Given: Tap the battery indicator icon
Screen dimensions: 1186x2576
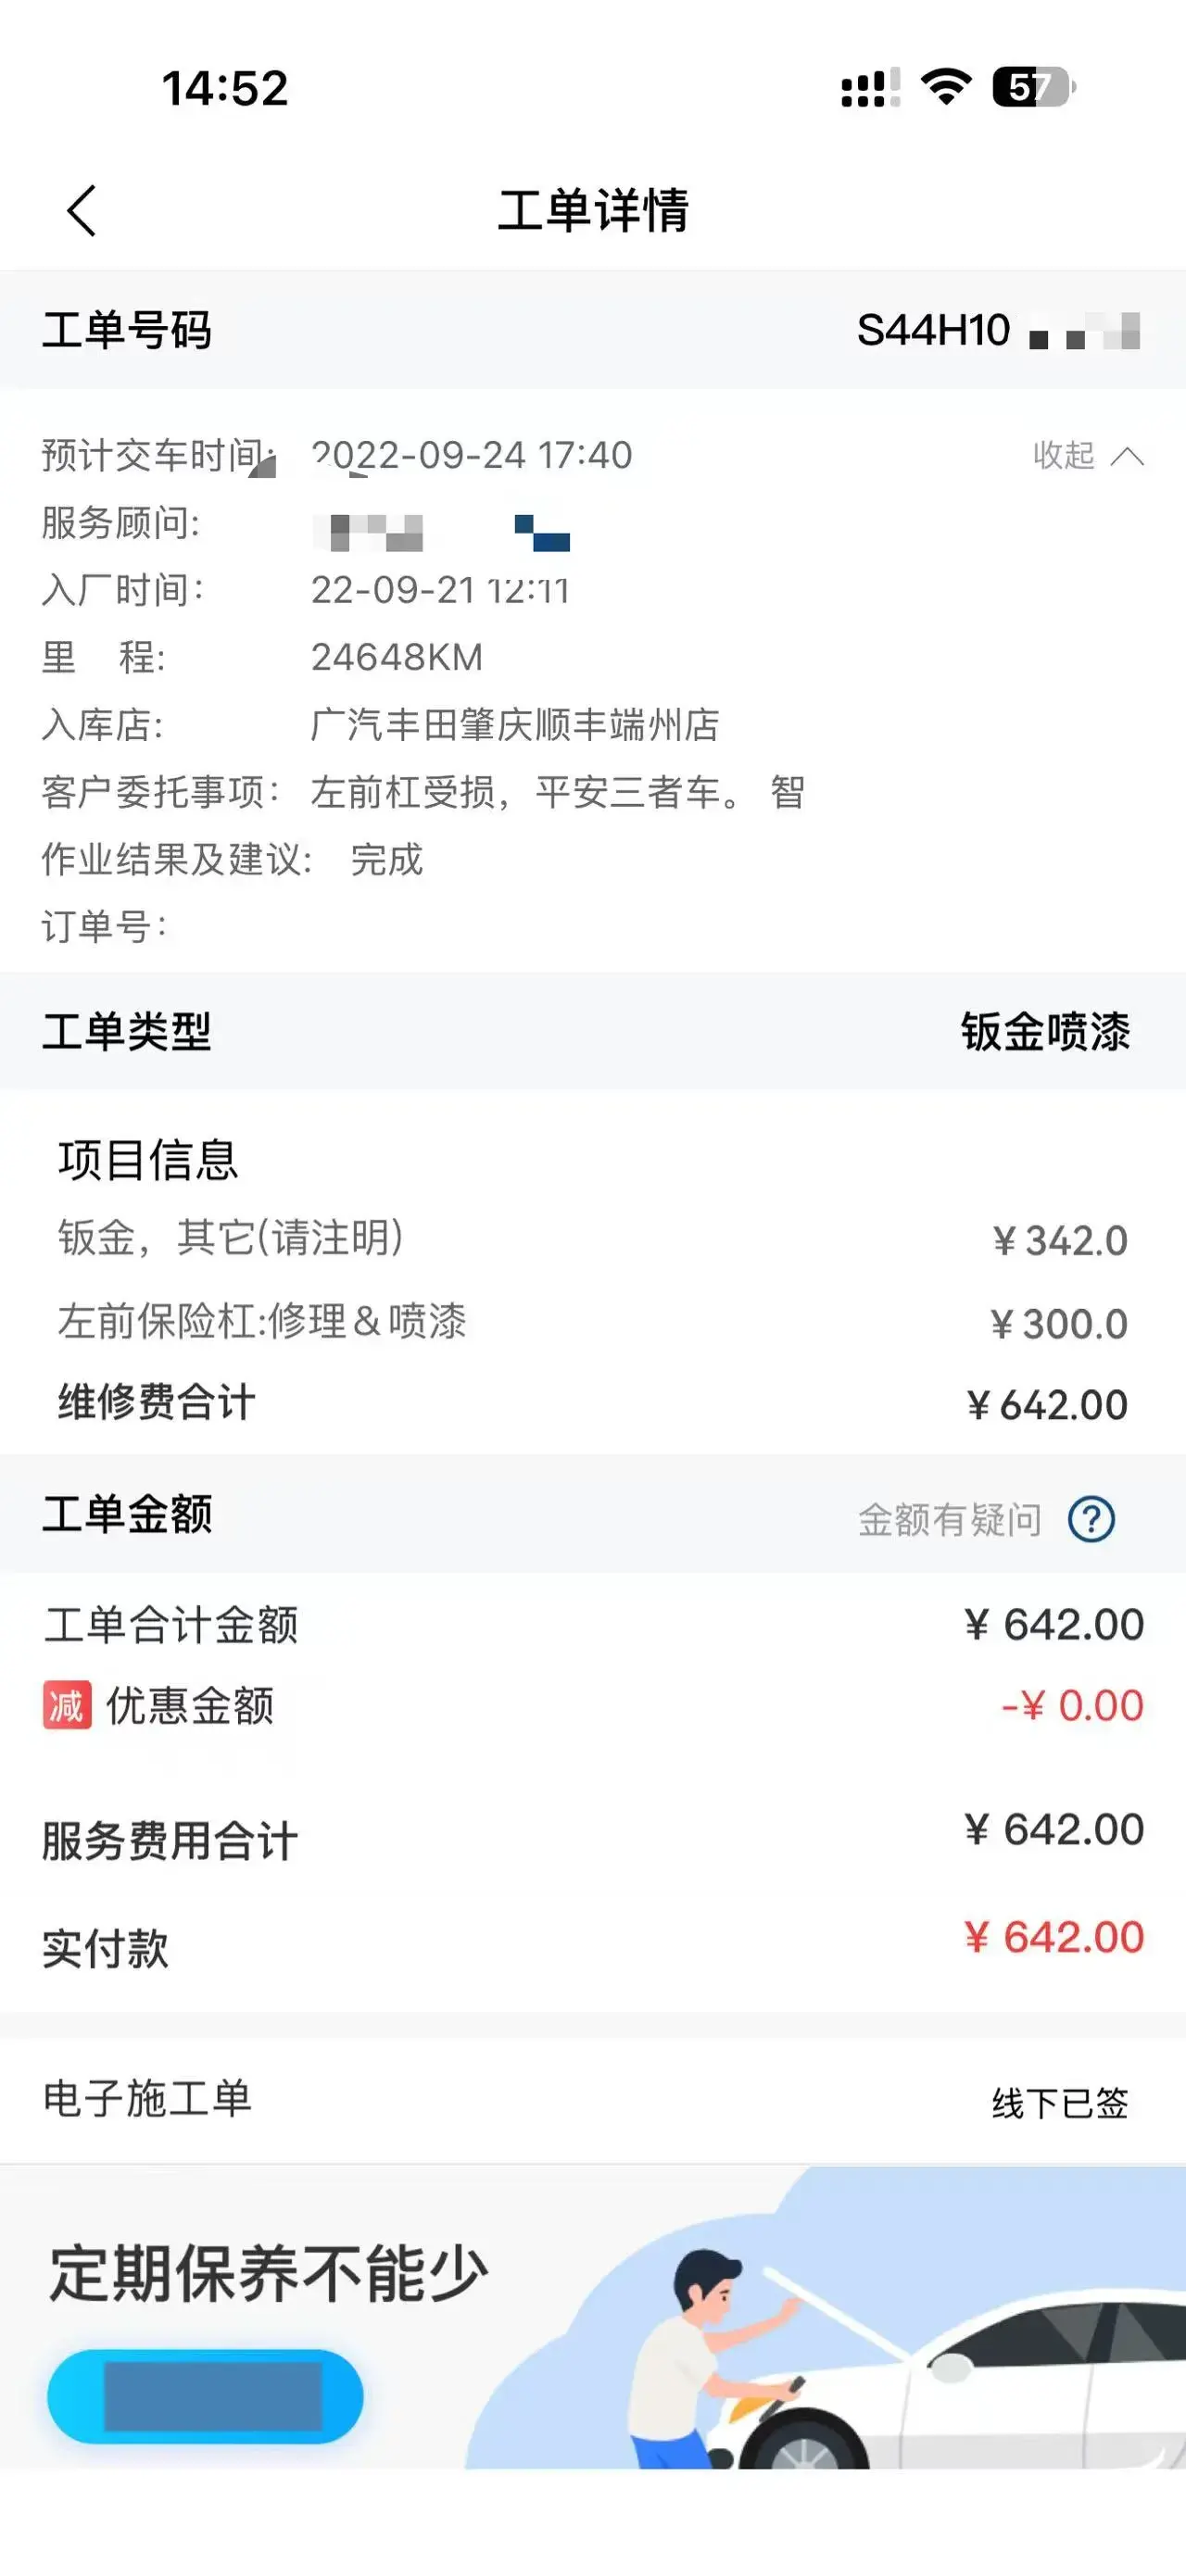Looking at the screenshot, I should (x=1033, y=87).
